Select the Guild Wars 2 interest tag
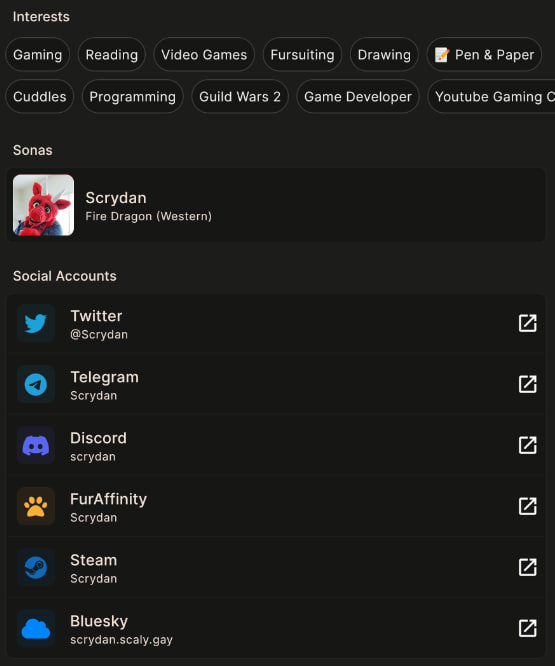The height and width of the screenshot is (666, 555). coord(240,97)
